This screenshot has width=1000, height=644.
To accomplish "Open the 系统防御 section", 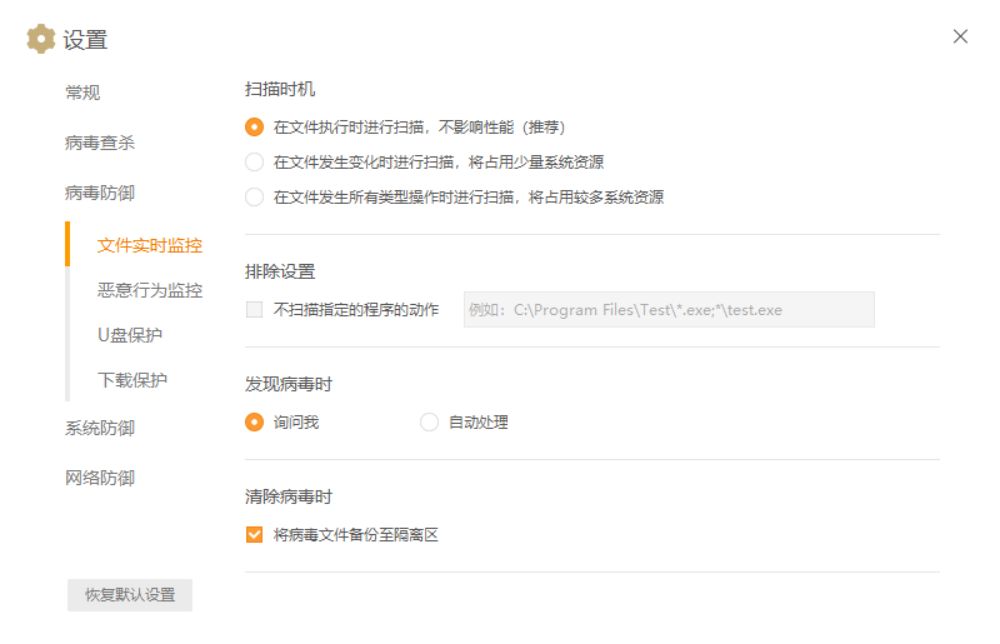I will (x=99, y=428).
